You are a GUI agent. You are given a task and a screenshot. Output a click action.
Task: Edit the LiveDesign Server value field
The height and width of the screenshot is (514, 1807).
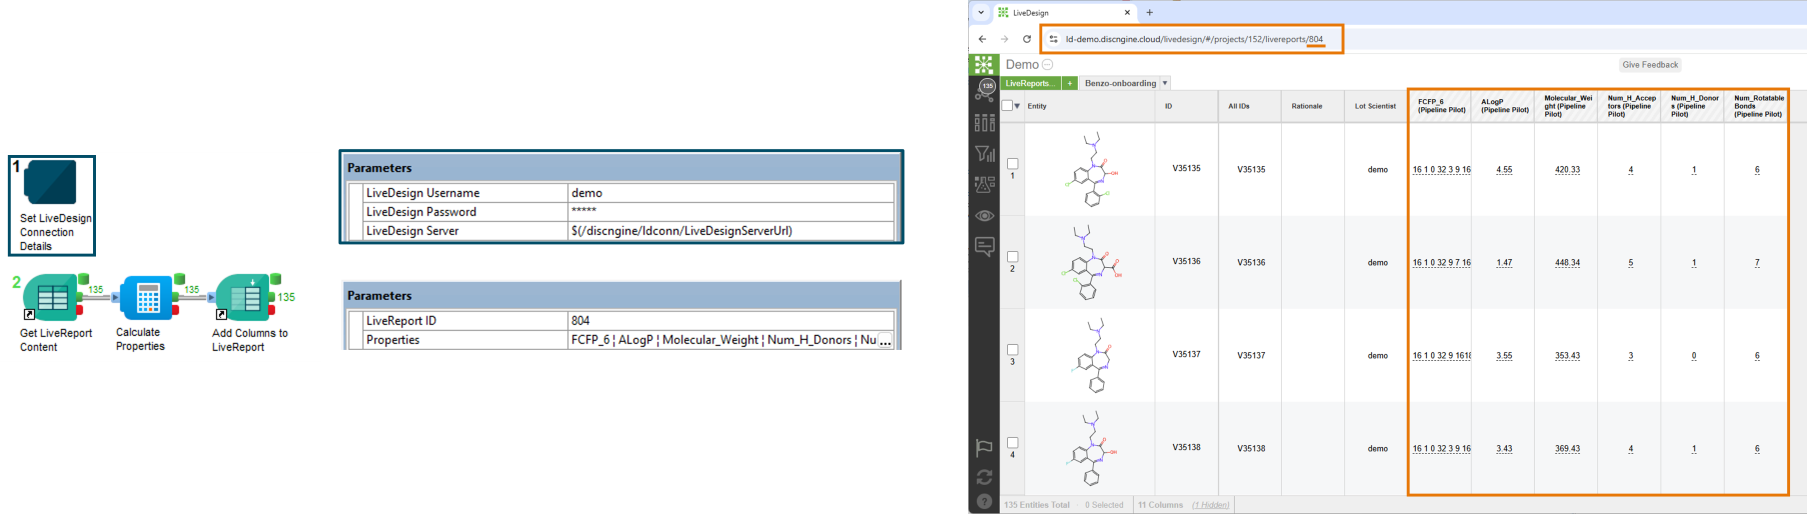pyautogui.click(x=730, y=231)
